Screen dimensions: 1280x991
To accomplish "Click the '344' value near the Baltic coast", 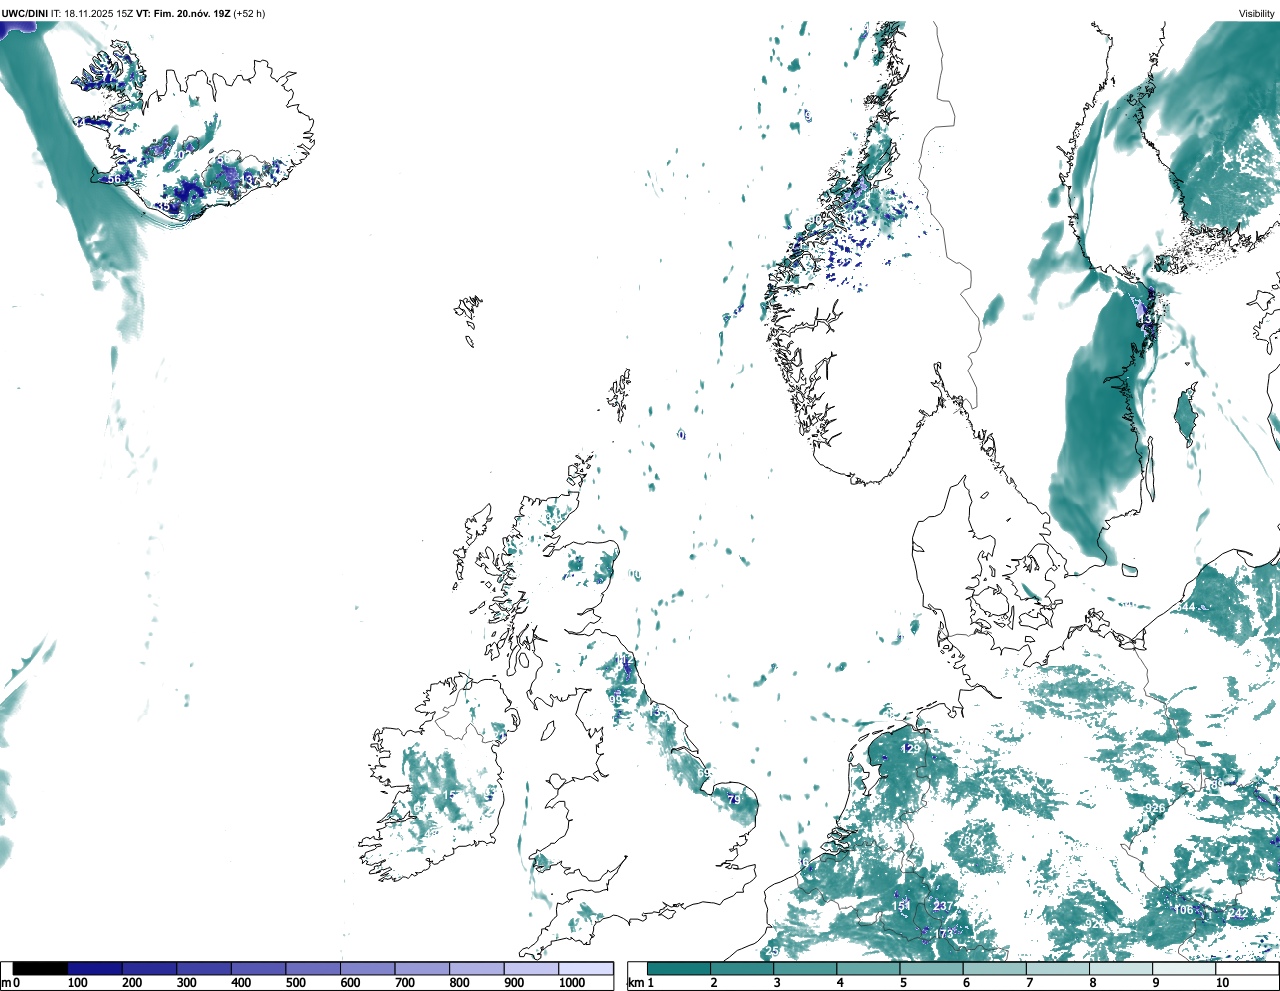I will 1186,607.
